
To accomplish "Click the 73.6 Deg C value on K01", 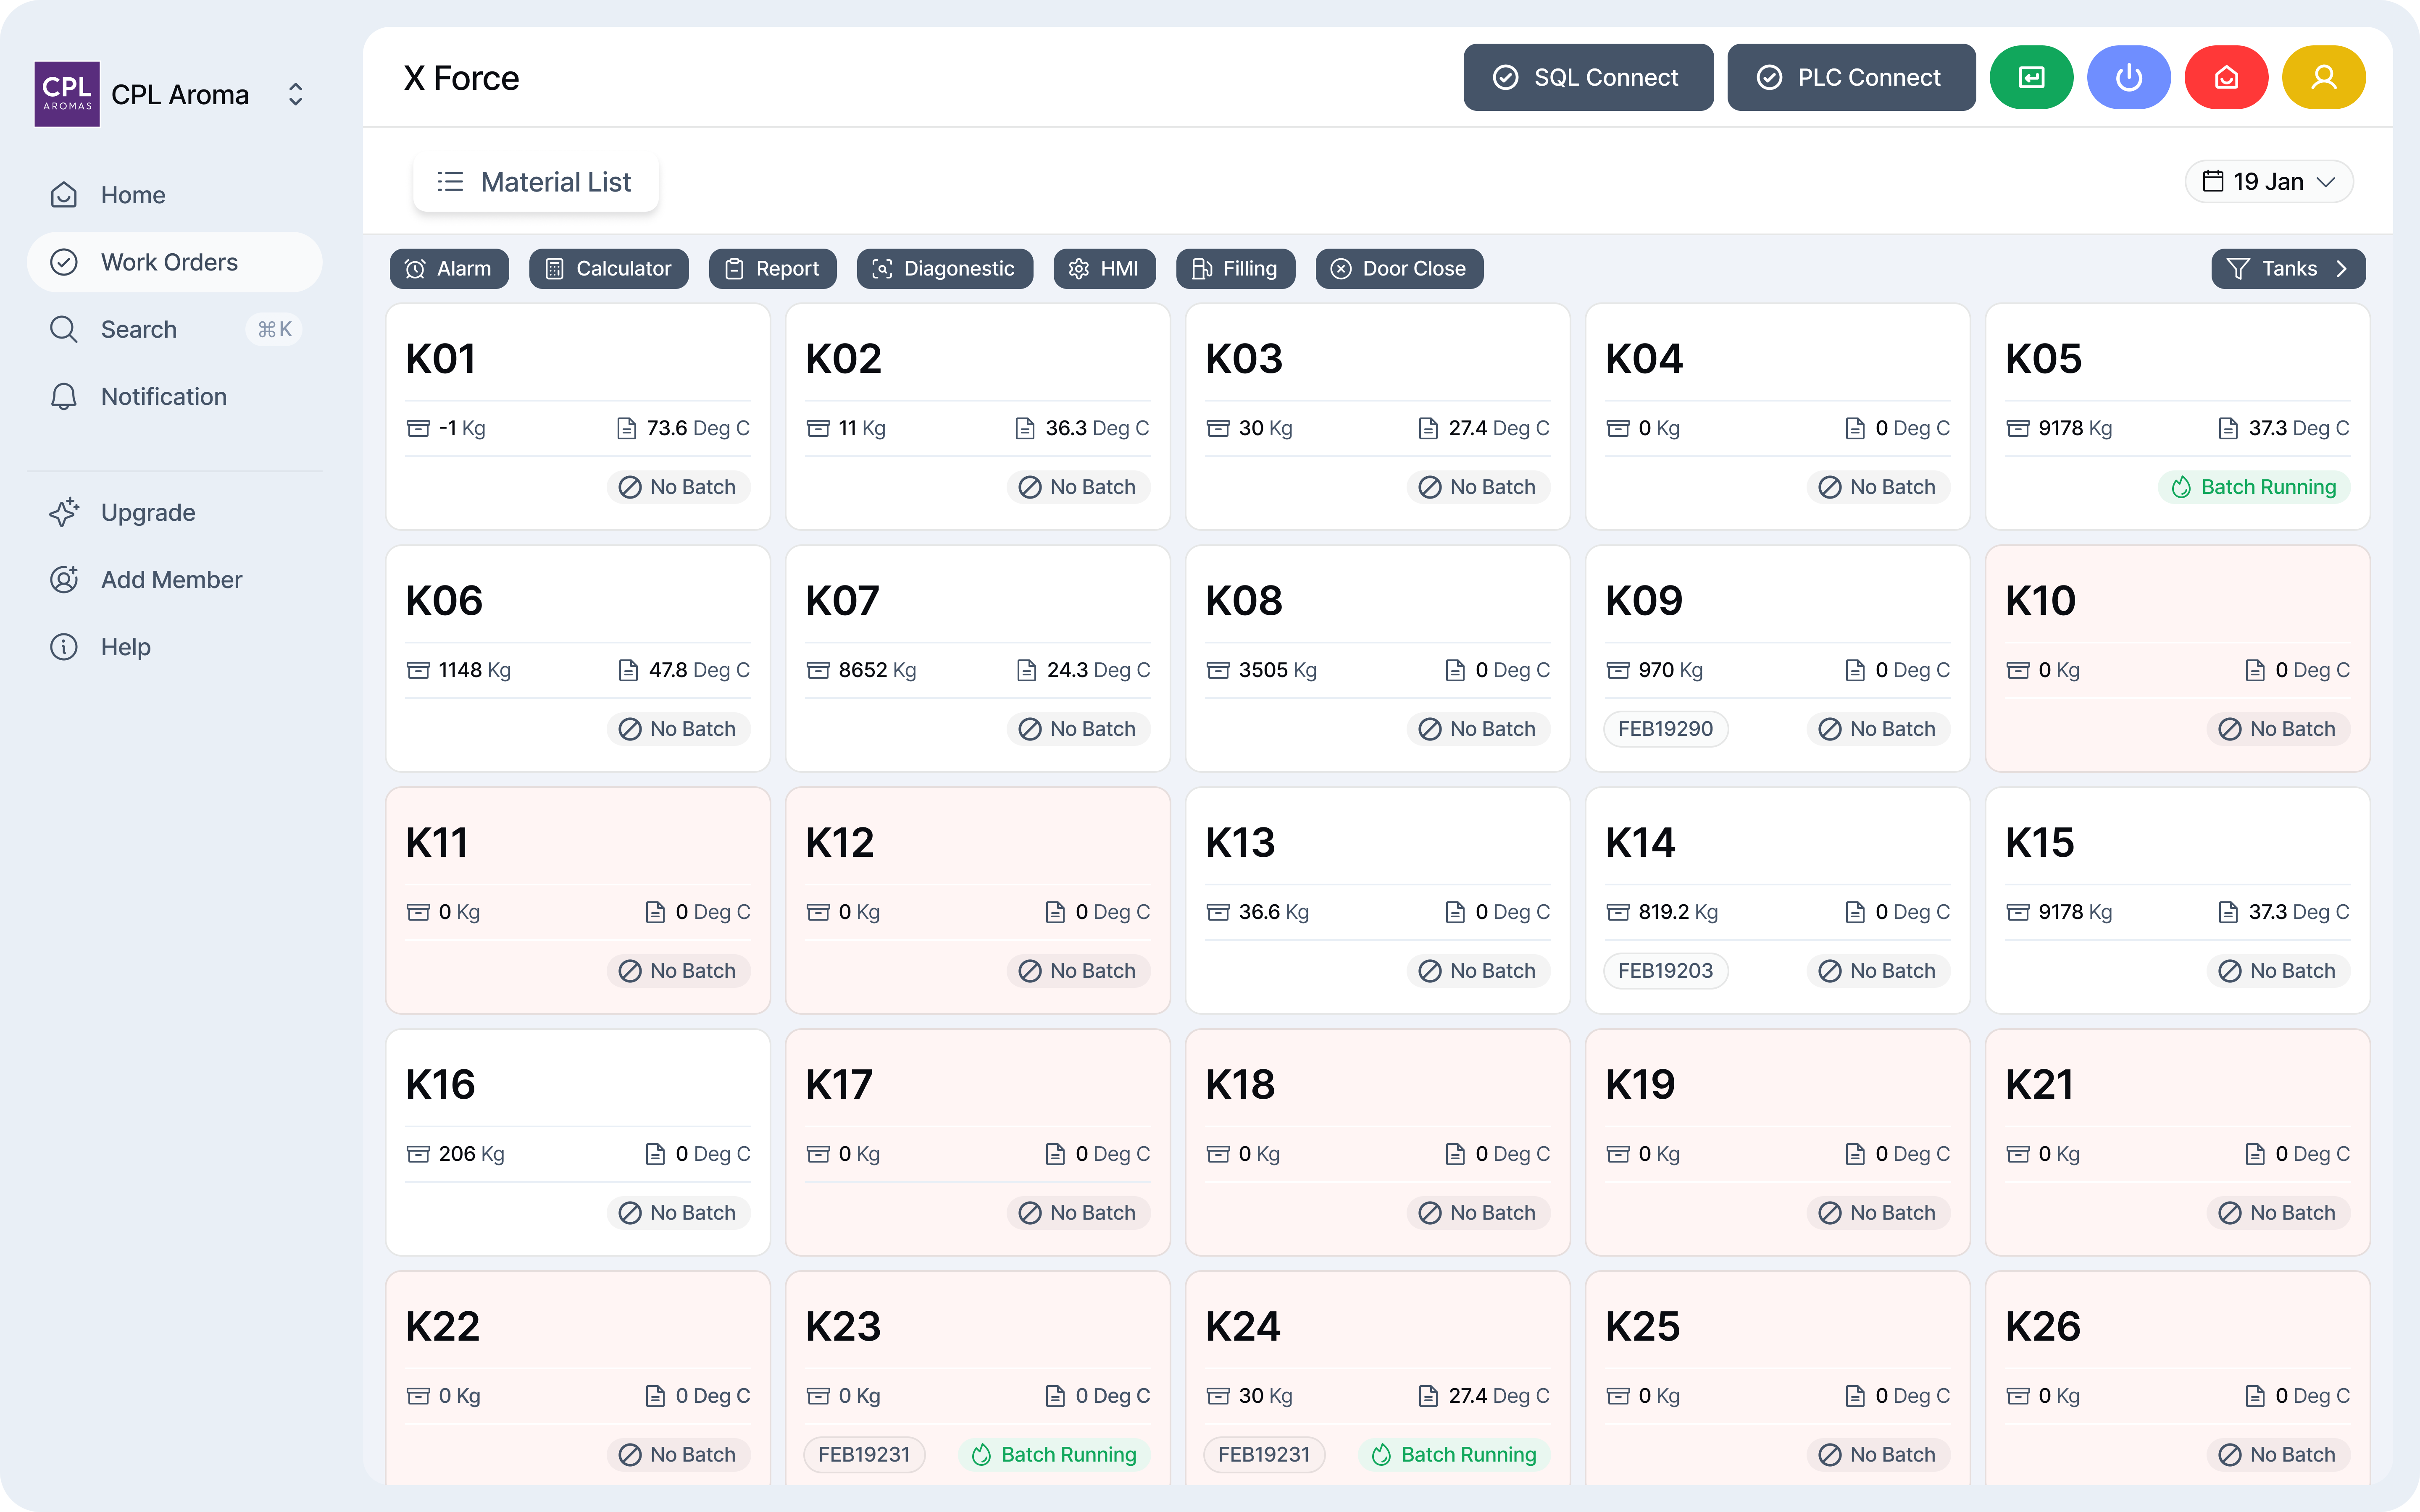I will pos(698,428).
